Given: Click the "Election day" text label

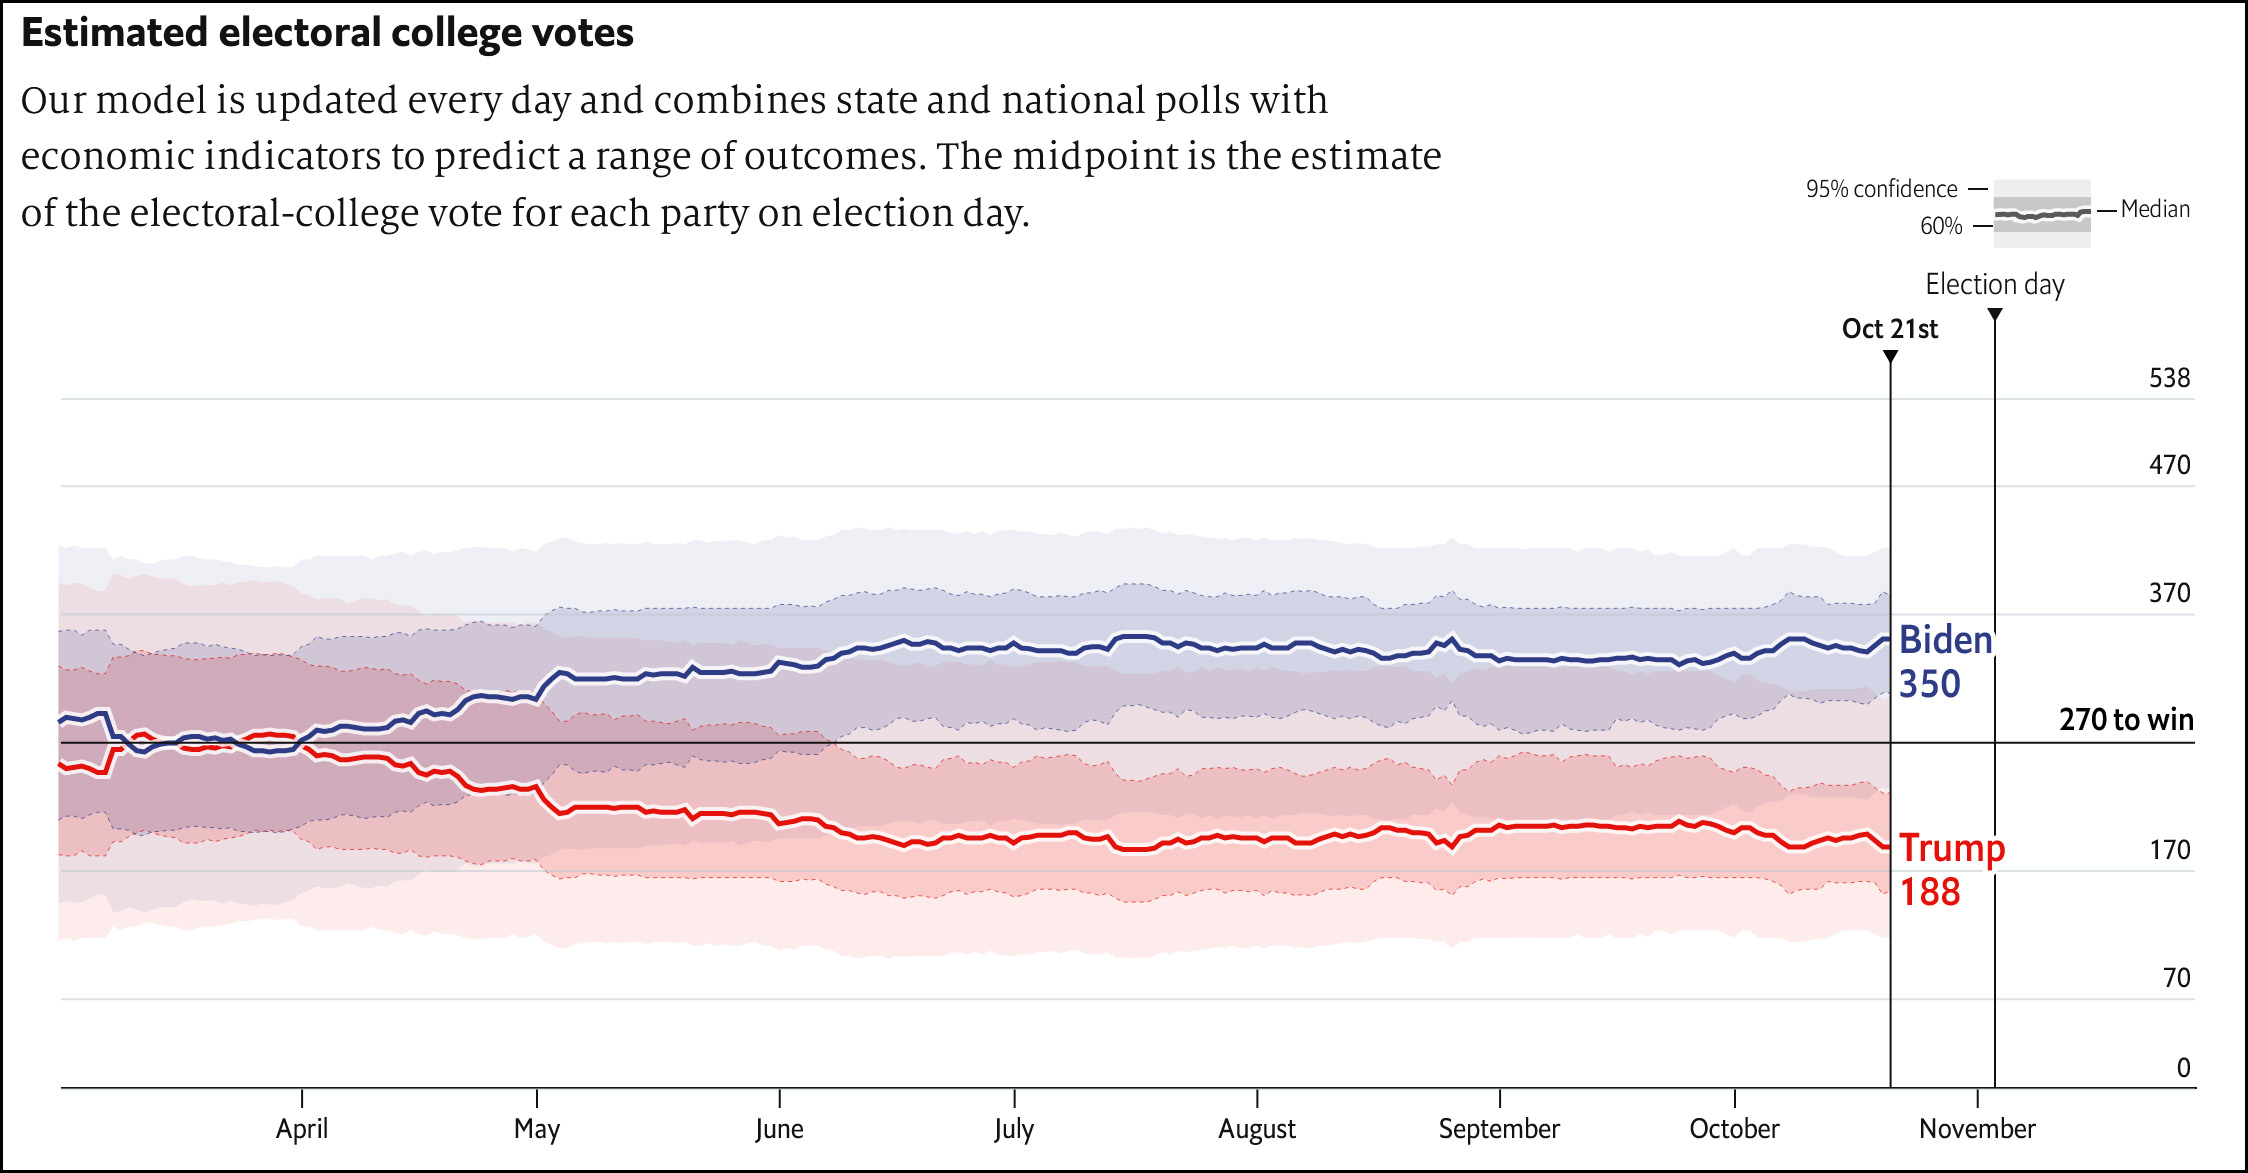Looking at the screenshot, I should tap(1995, 285).
